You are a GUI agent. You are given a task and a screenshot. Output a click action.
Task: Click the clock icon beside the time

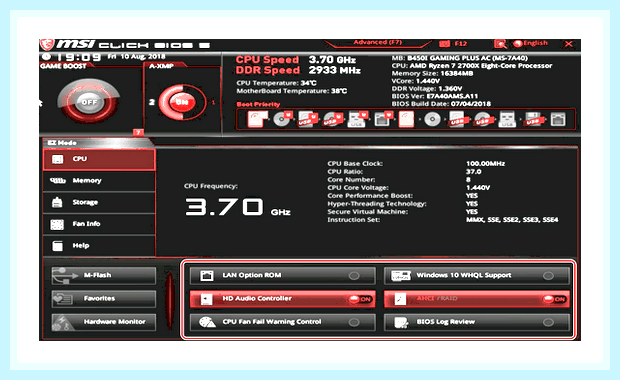[x=47, y=57]
